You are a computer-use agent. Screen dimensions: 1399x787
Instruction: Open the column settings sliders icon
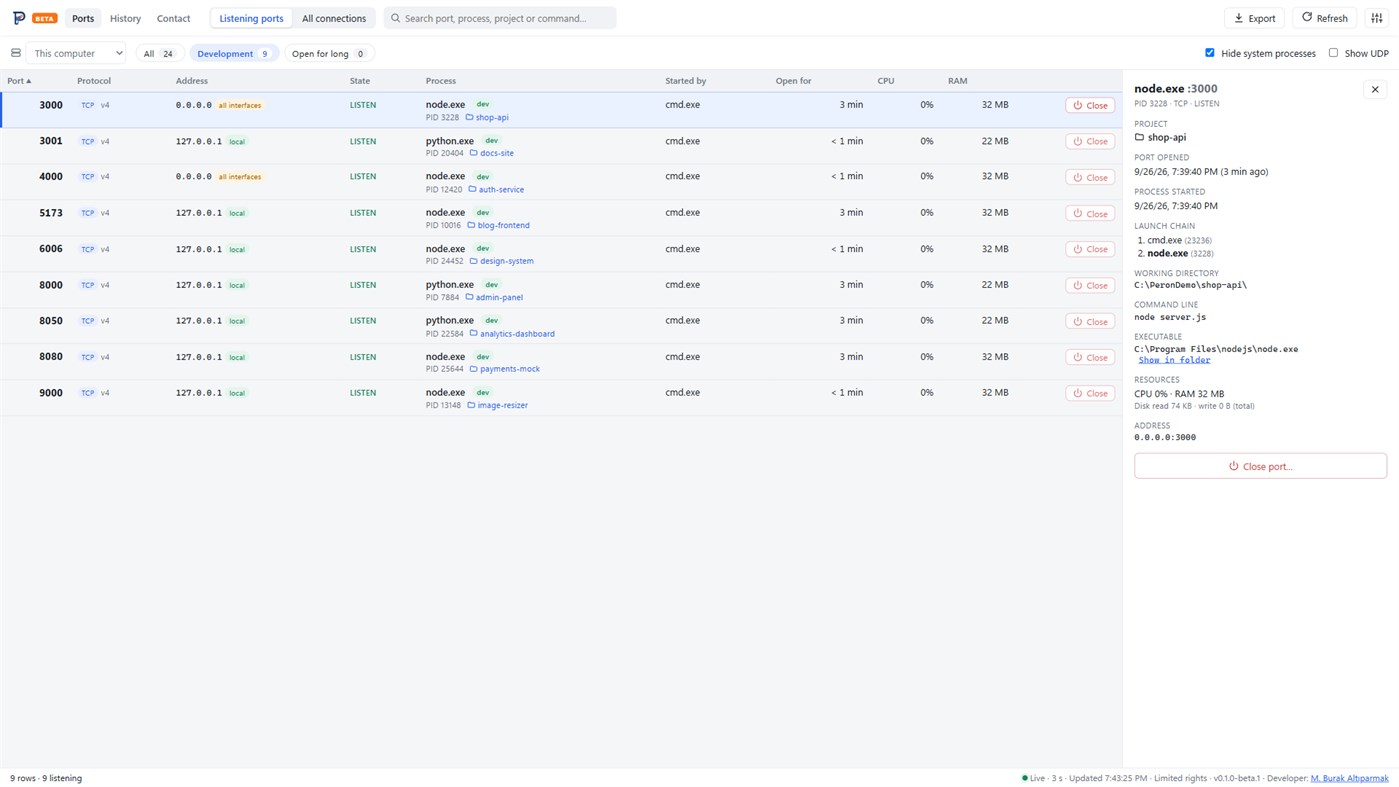point(1376,18)
